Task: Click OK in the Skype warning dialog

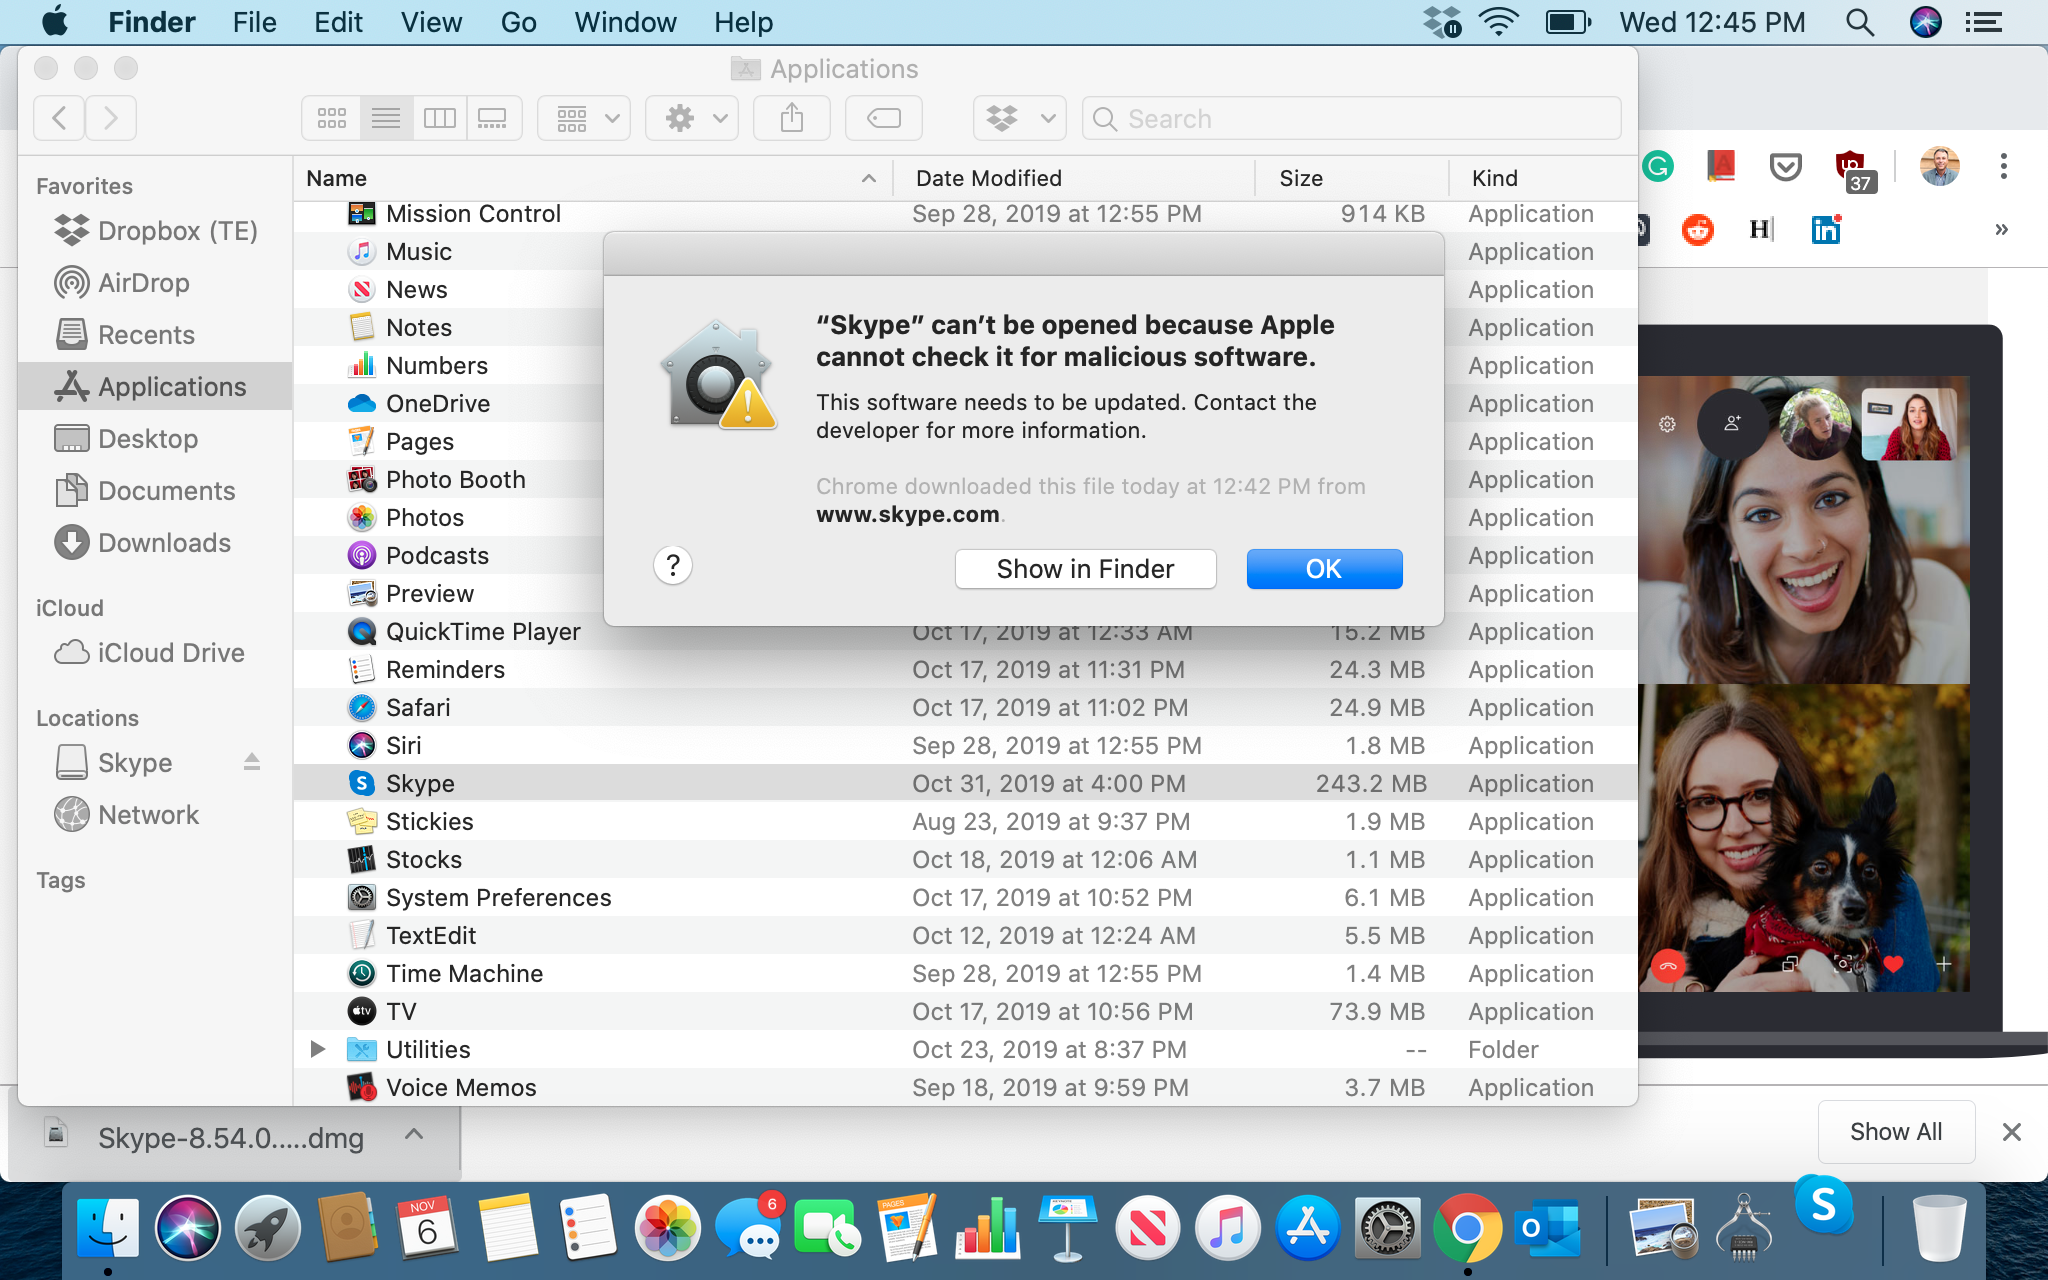Action: click(x=1324, y=569)
